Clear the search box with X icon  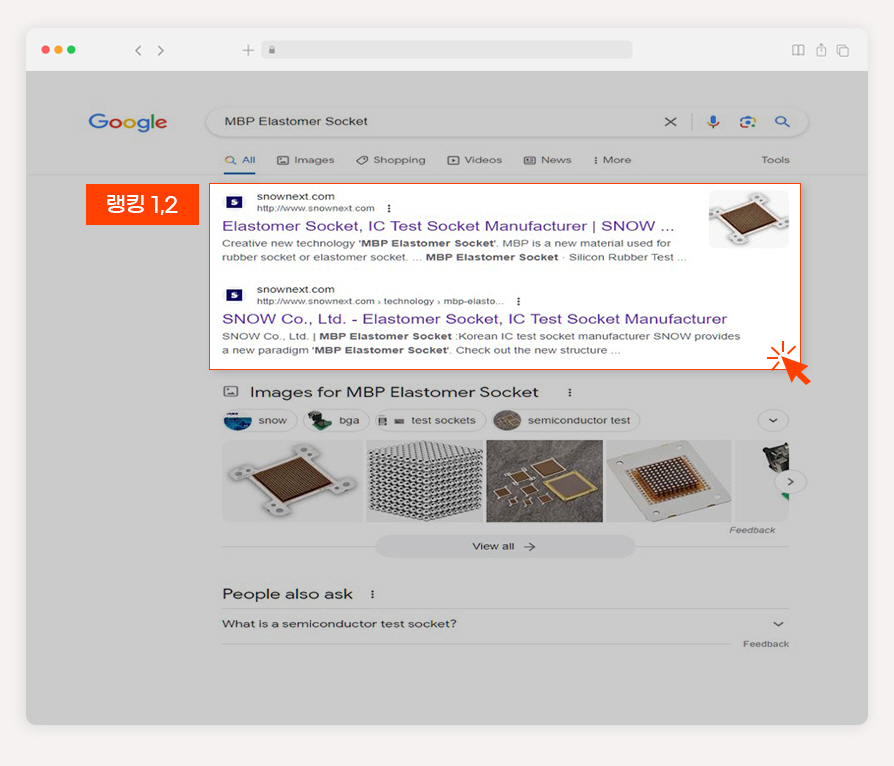[x=670, y=121]
